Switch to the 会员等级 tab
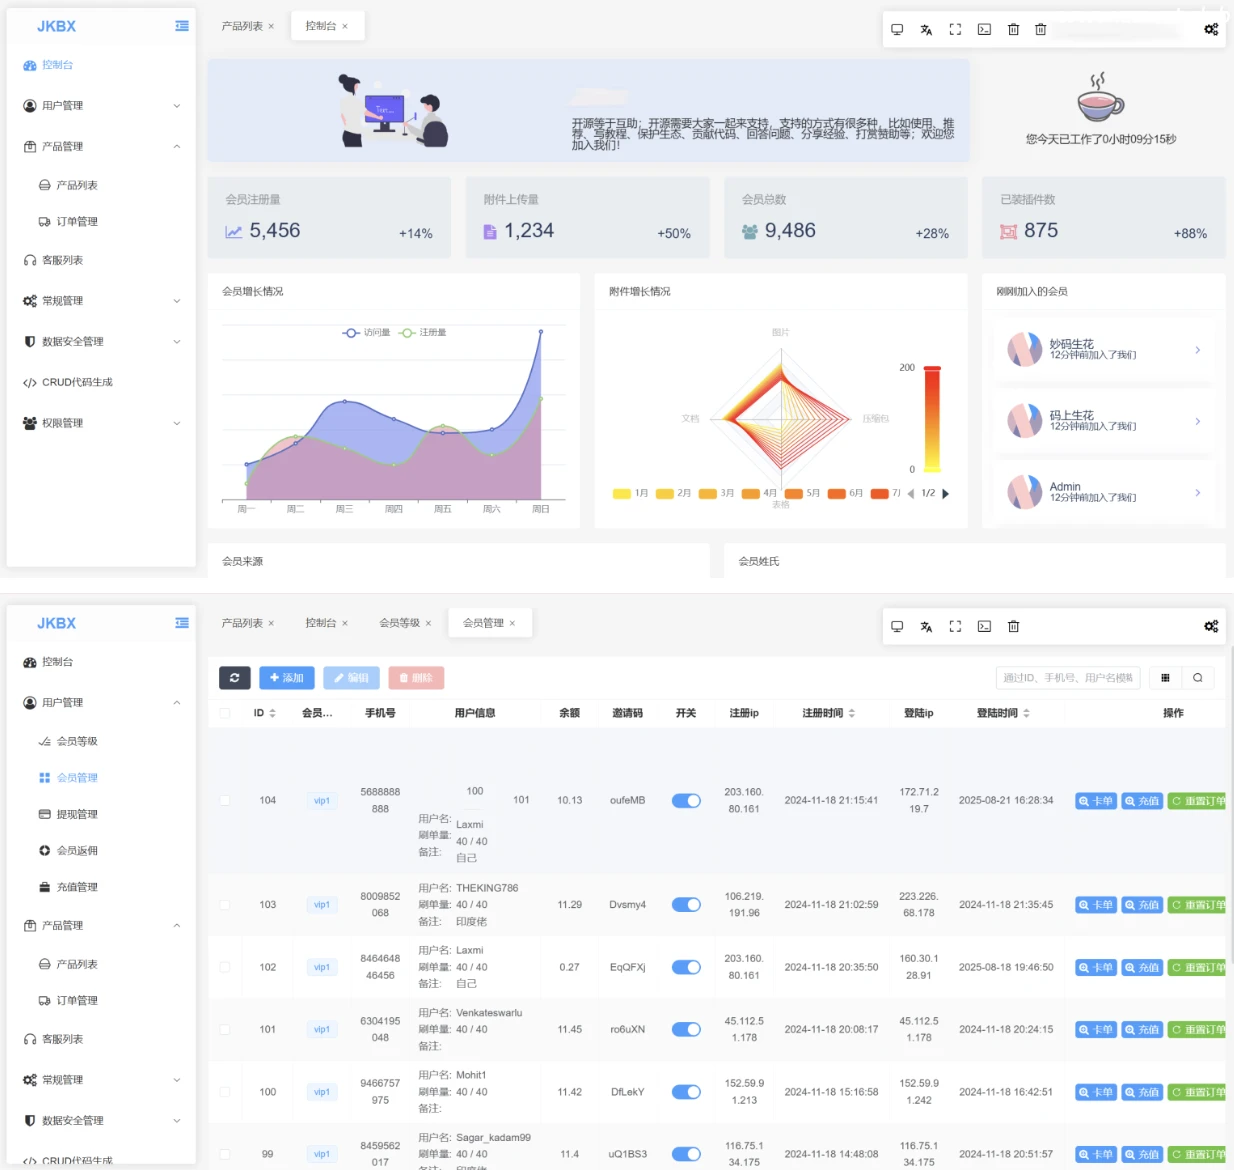The width and height of the screenshot is (1234, 1170). coord(399,623)
